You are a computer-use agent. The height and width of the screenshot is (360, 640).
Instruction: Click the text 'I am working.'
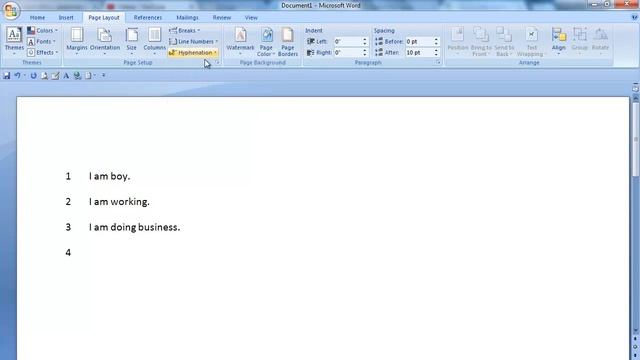coord(119,202)
